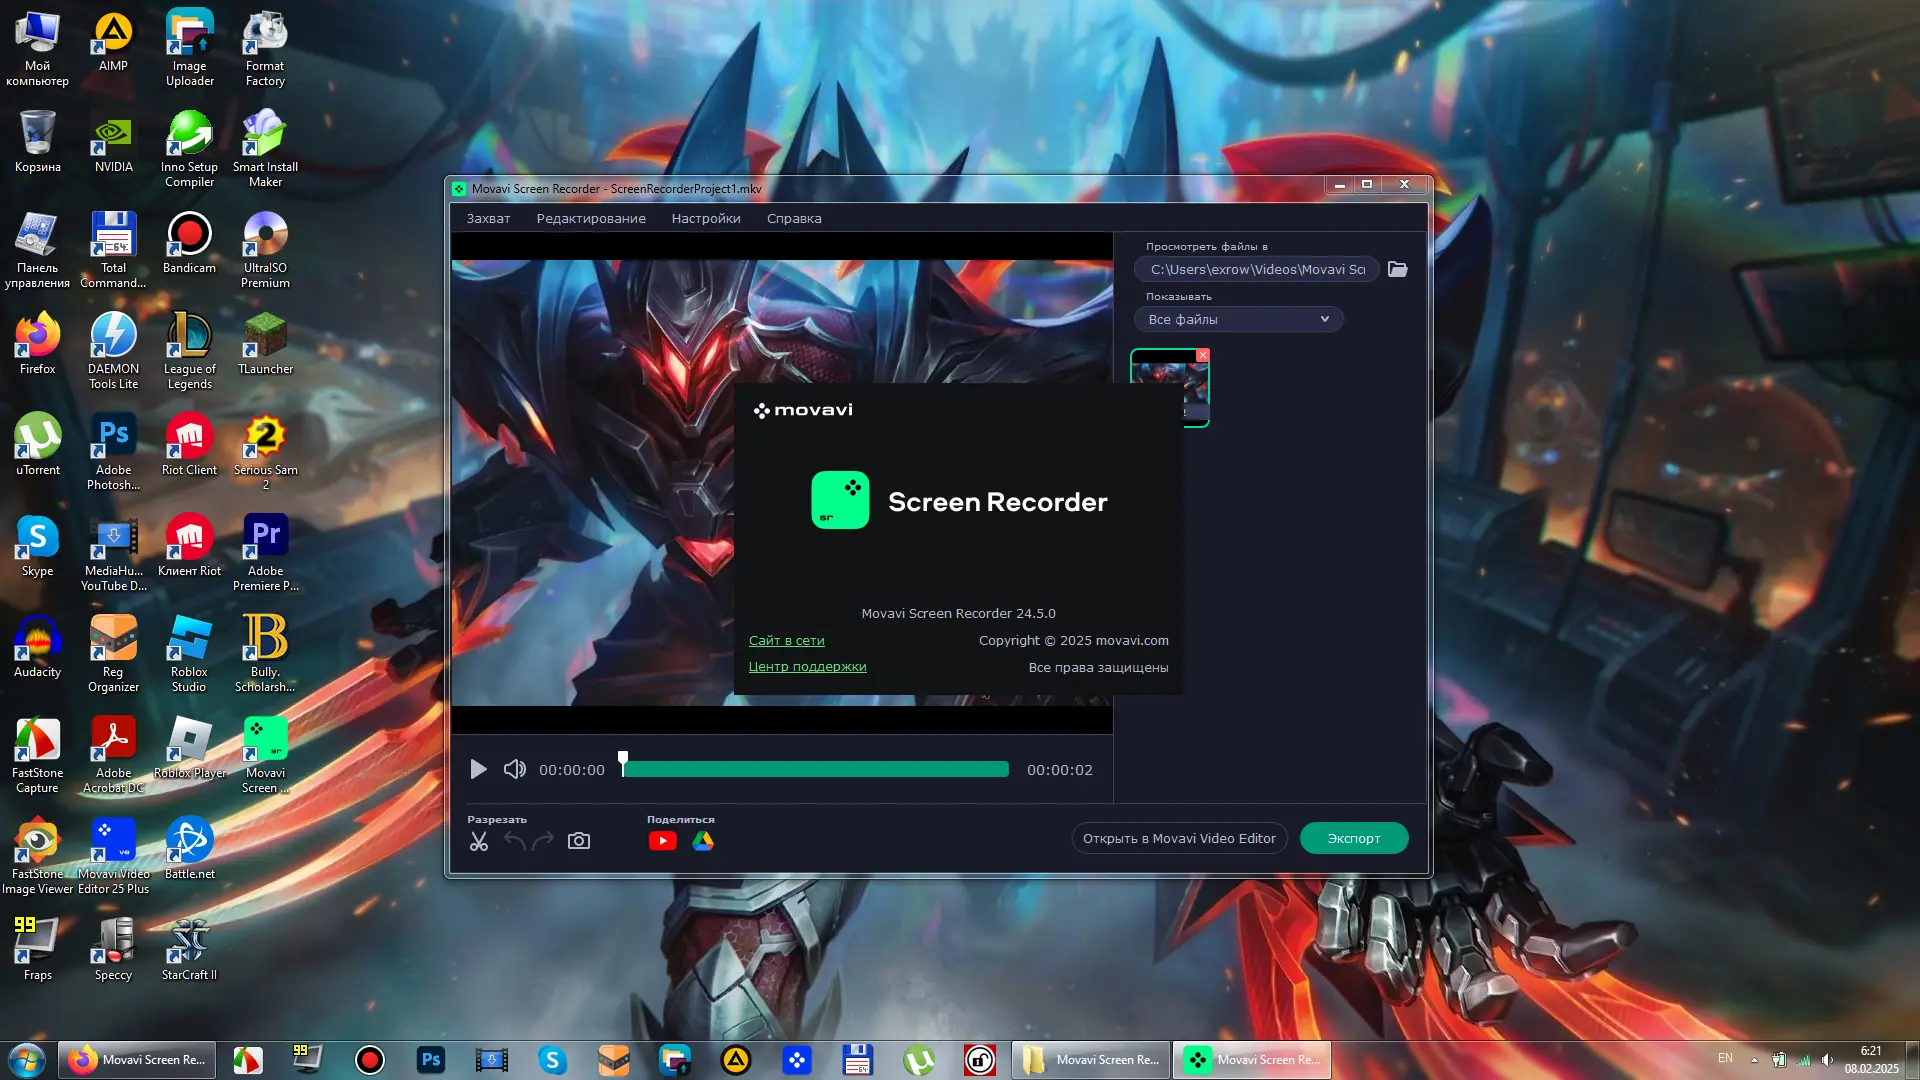Expand the Все файлы dropdown
The height and width of the screenshot is (1080, 1920).
tap(1238, 319)
